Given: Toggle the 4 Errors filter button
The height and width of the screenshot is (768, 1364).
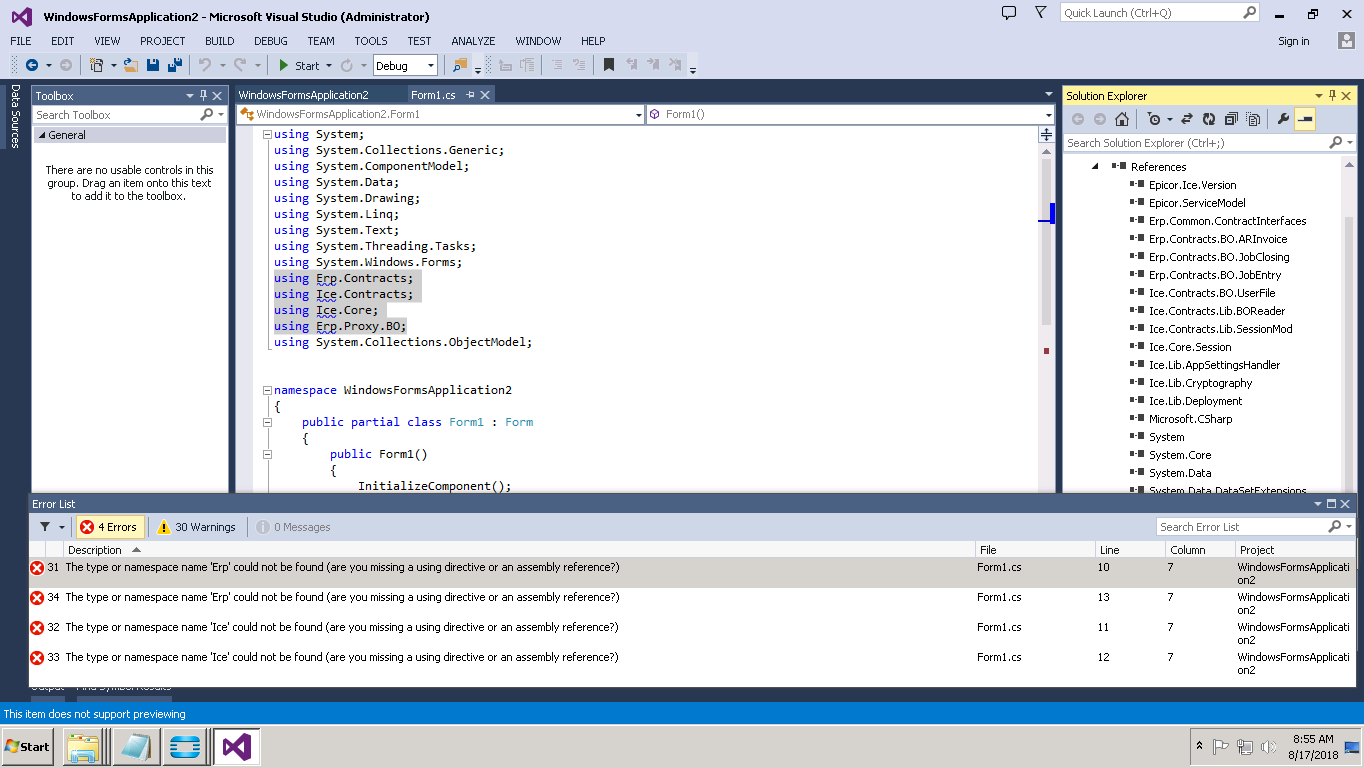Looking at the screenshot, I should [x=109, y=527].
